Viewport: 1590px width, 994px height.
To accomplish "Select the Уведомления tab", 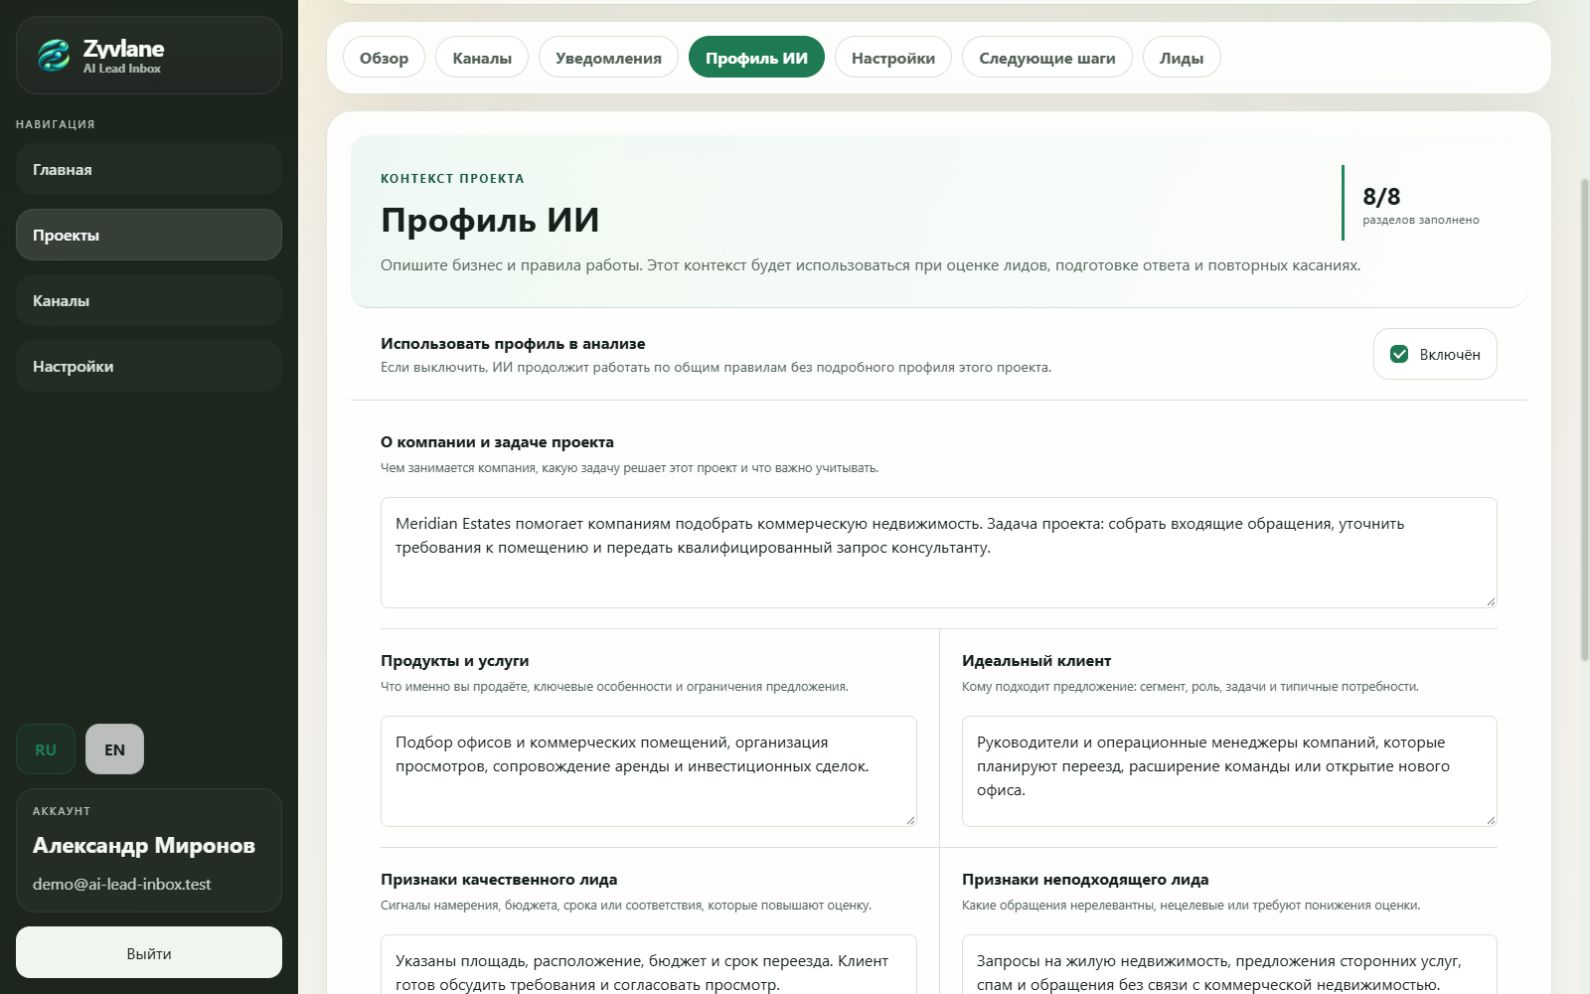I will point(608,57).
